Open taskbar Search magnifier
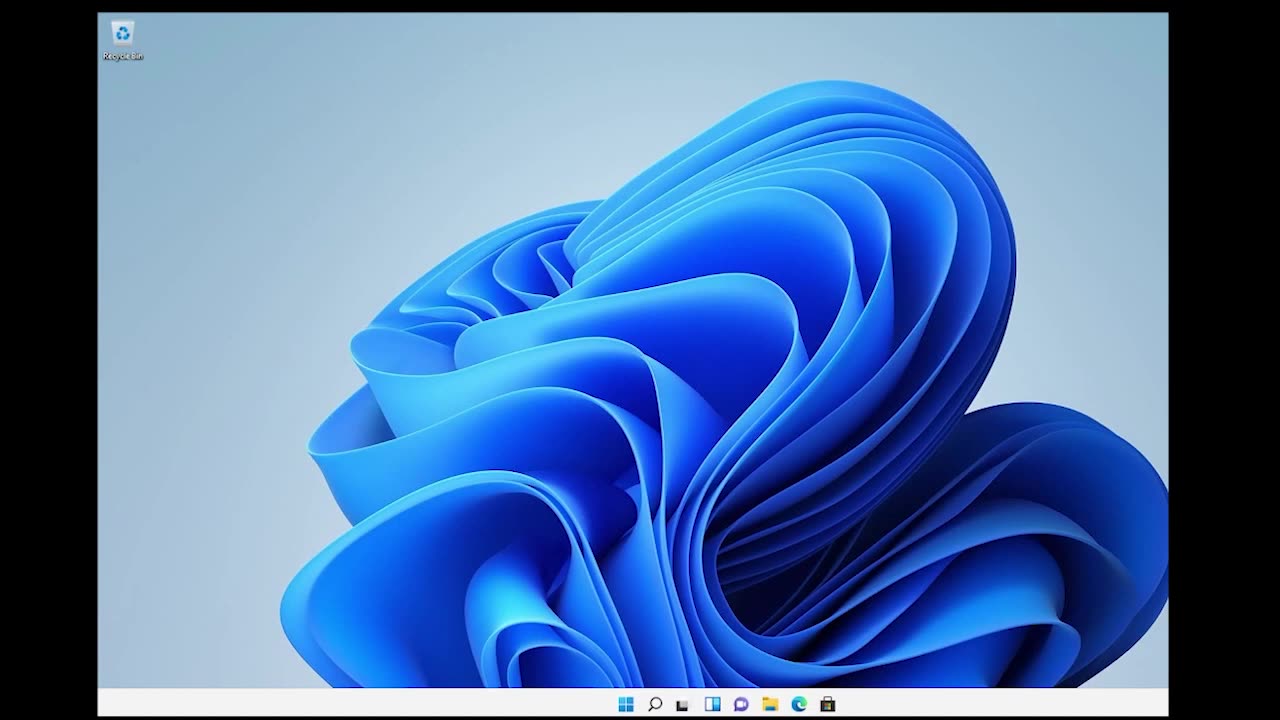Image resolution: width=1280 pixels, height=720 pixels. [x=655, y=704]
